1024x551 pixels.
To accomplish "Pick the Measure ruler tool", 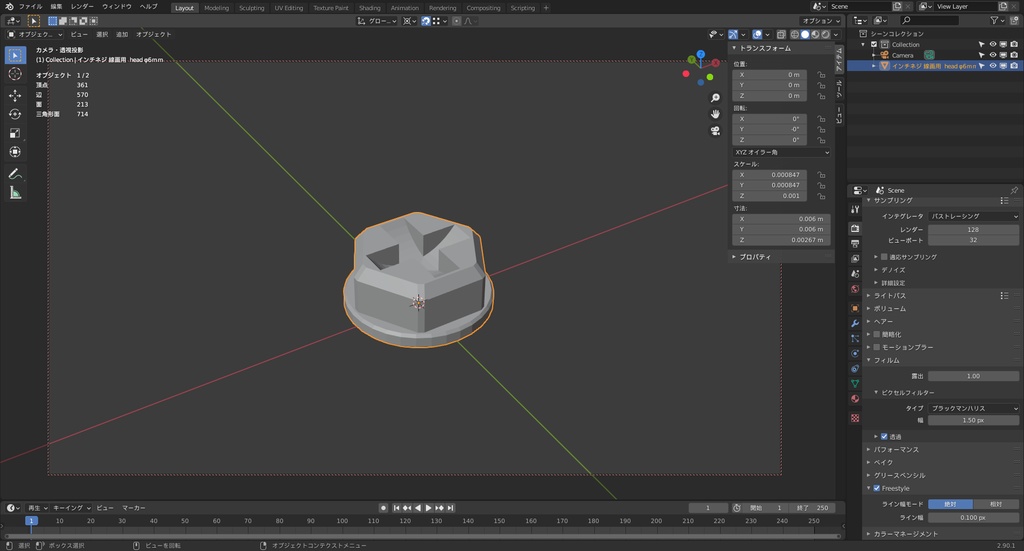I will [x=15, y=193].
